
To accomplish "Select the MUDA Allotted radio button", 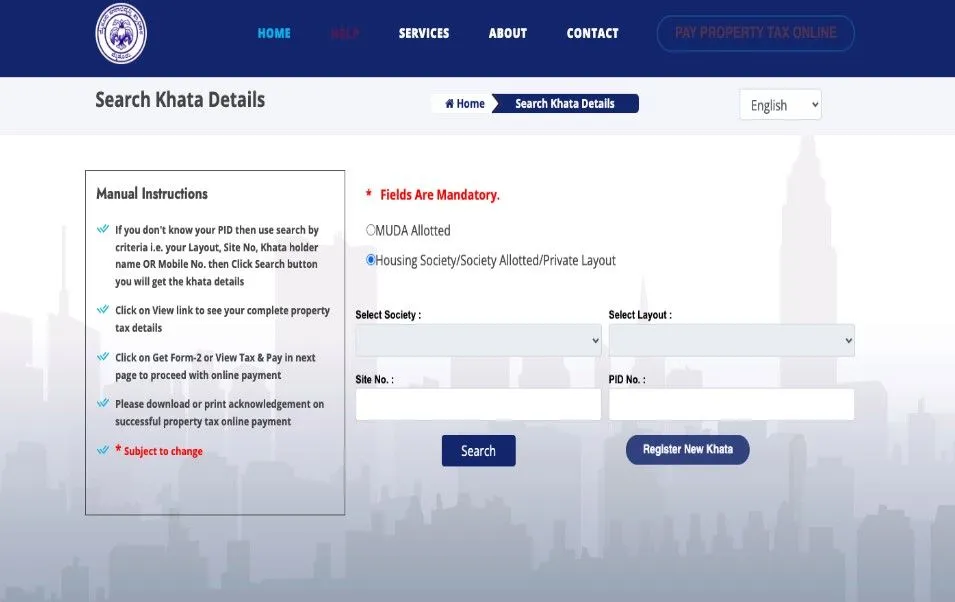I will pos(371,230).
